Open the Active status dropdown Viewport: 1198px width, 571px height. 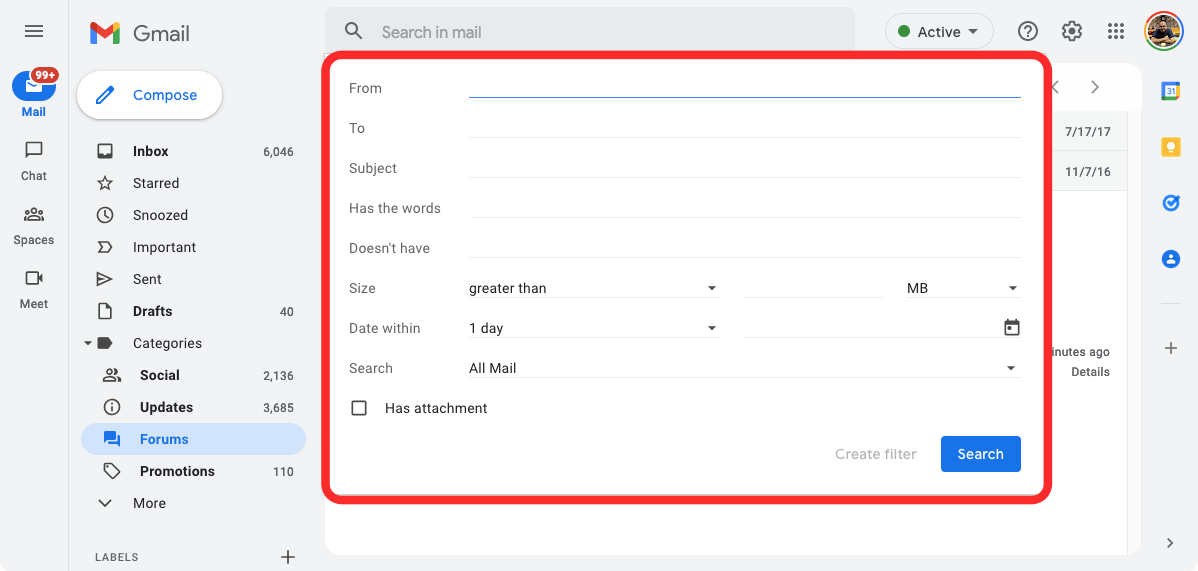pos(939,32)
